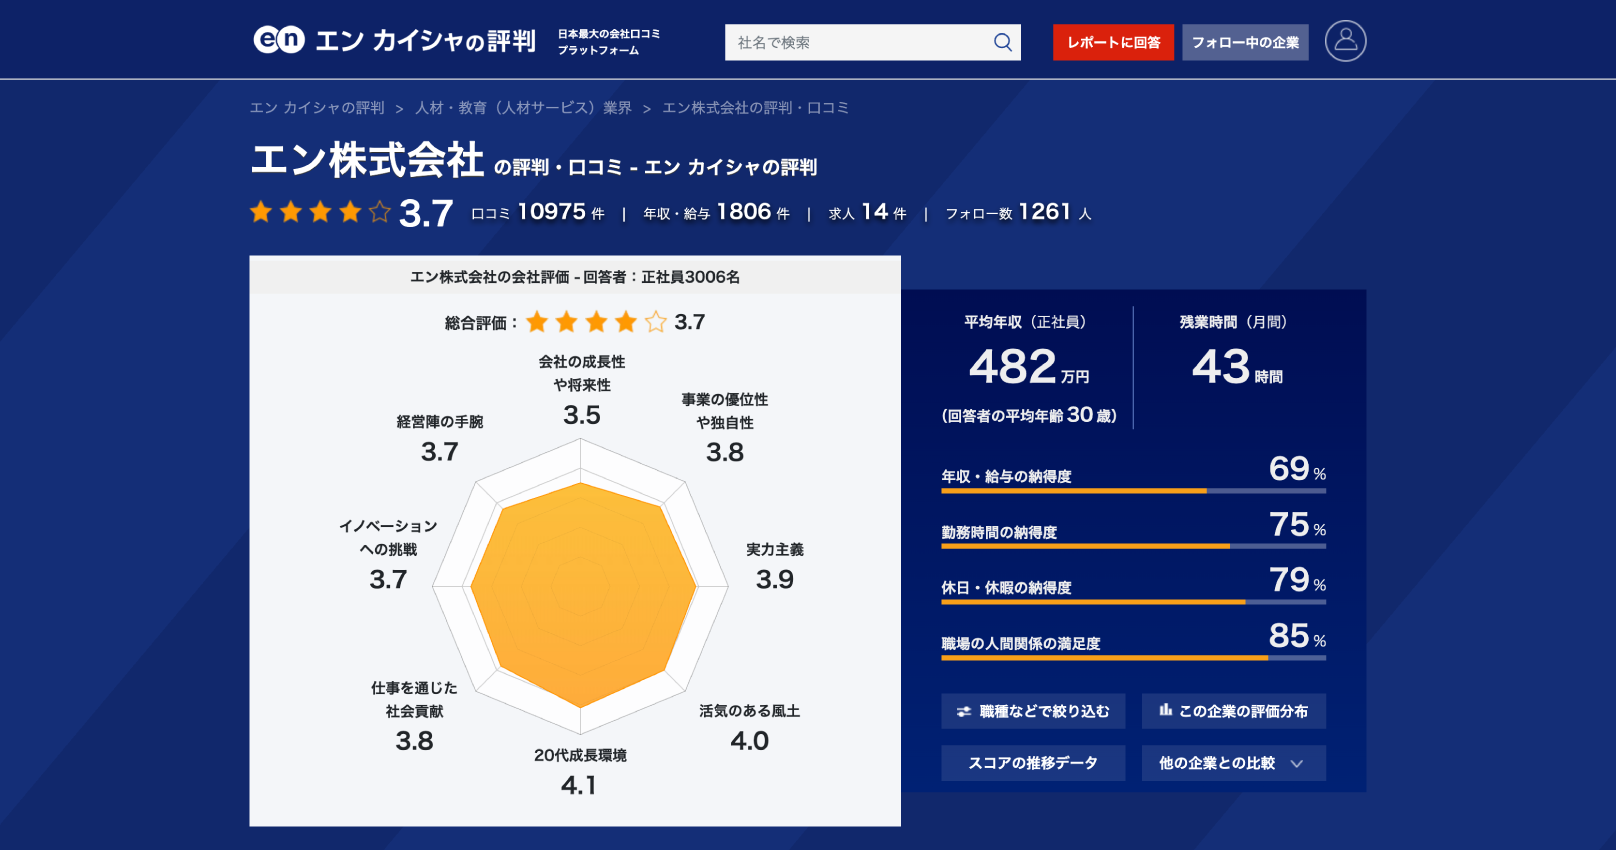Click フォロー数 1261 人 stat

coord(1018,212)
